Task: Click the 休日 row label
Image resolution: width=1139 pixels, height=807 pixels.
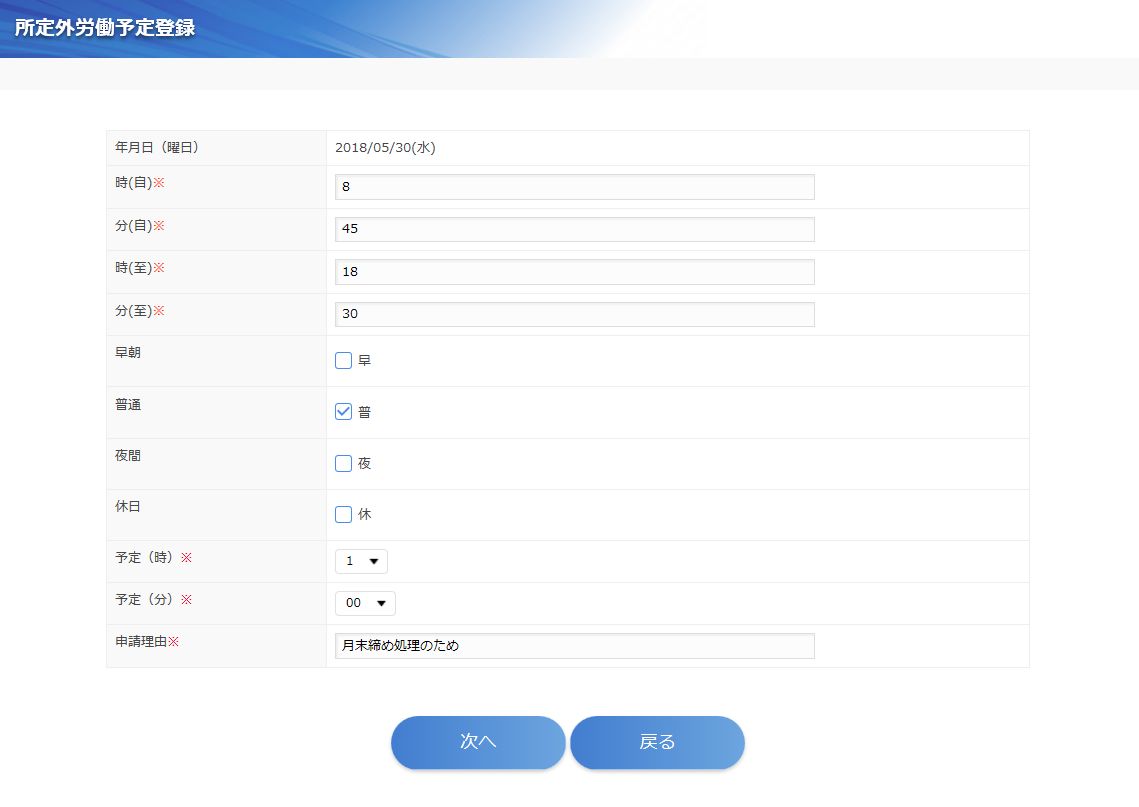Action: (128, 507)
